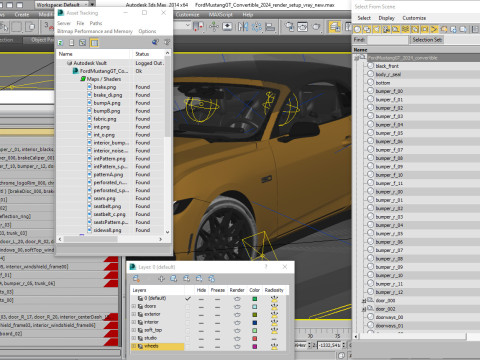Open Customize menu in Select From Scene
This screenshot has width=480, height=360.
point(414,18)
